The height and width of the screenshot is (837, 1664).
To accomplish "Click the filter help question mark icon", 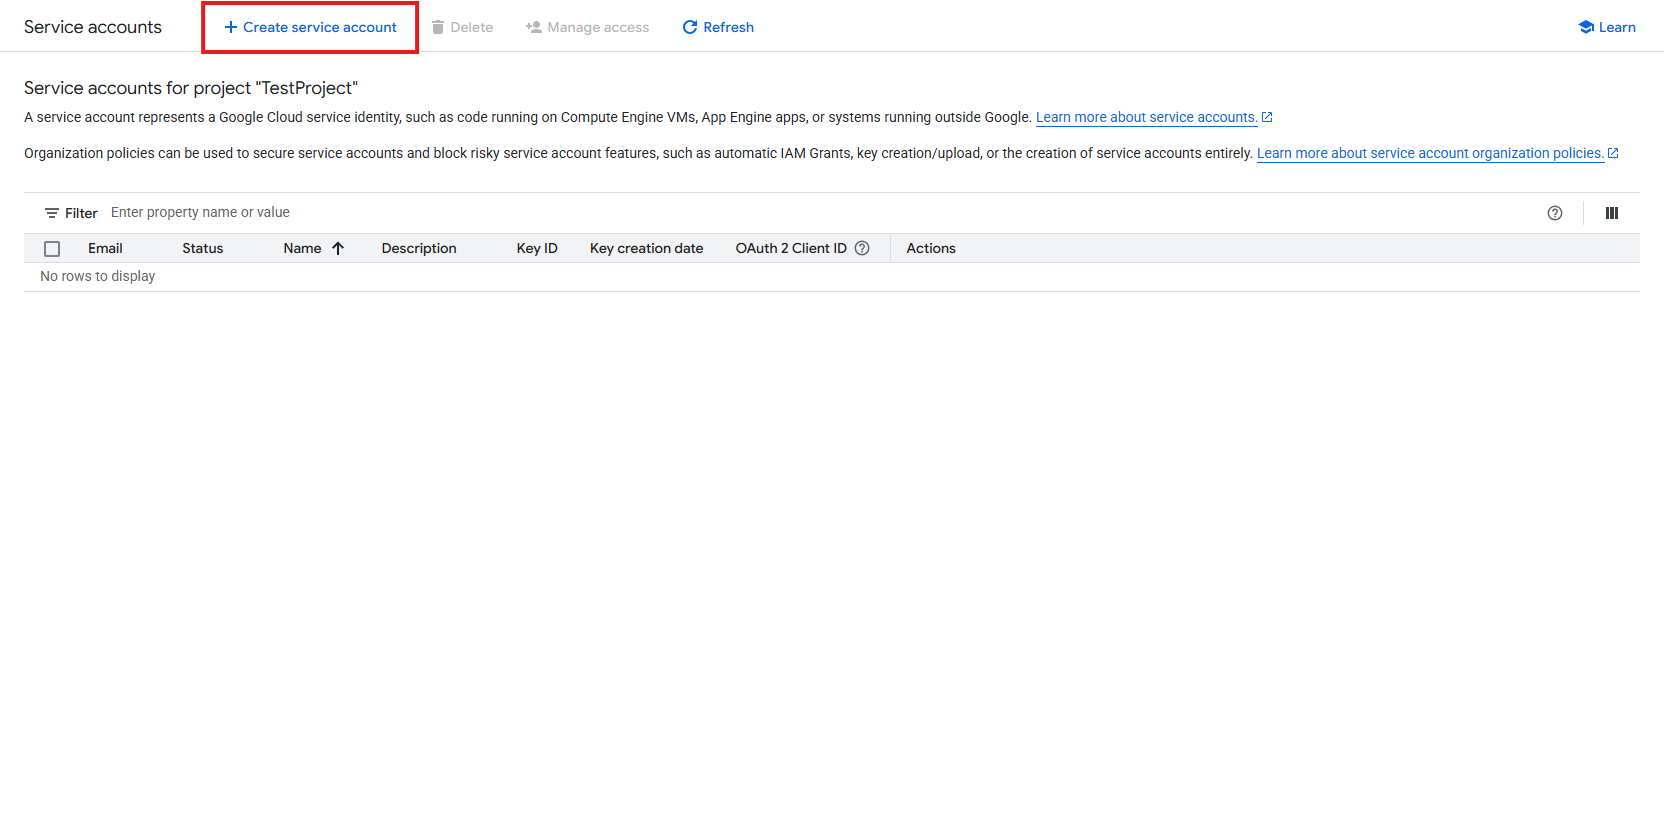I will (1555, 213).
